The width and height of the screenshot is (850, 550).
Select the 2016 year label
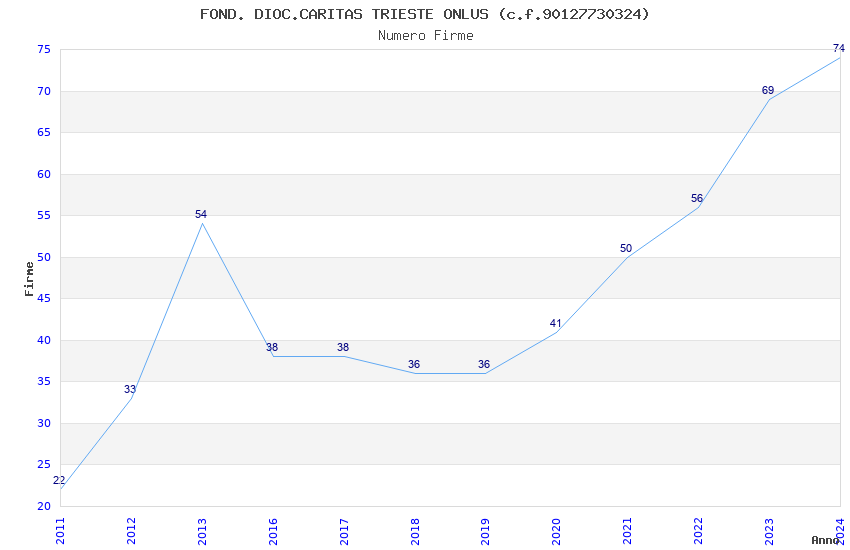[x=273, y=531]
